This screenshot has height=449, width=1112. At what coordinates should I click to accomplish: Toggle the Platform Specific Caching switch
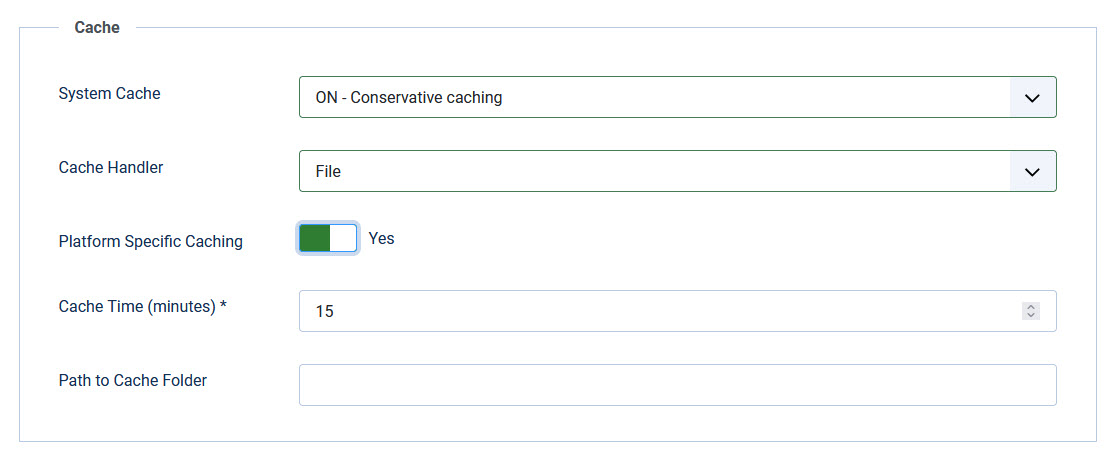[x=328, y=238]
